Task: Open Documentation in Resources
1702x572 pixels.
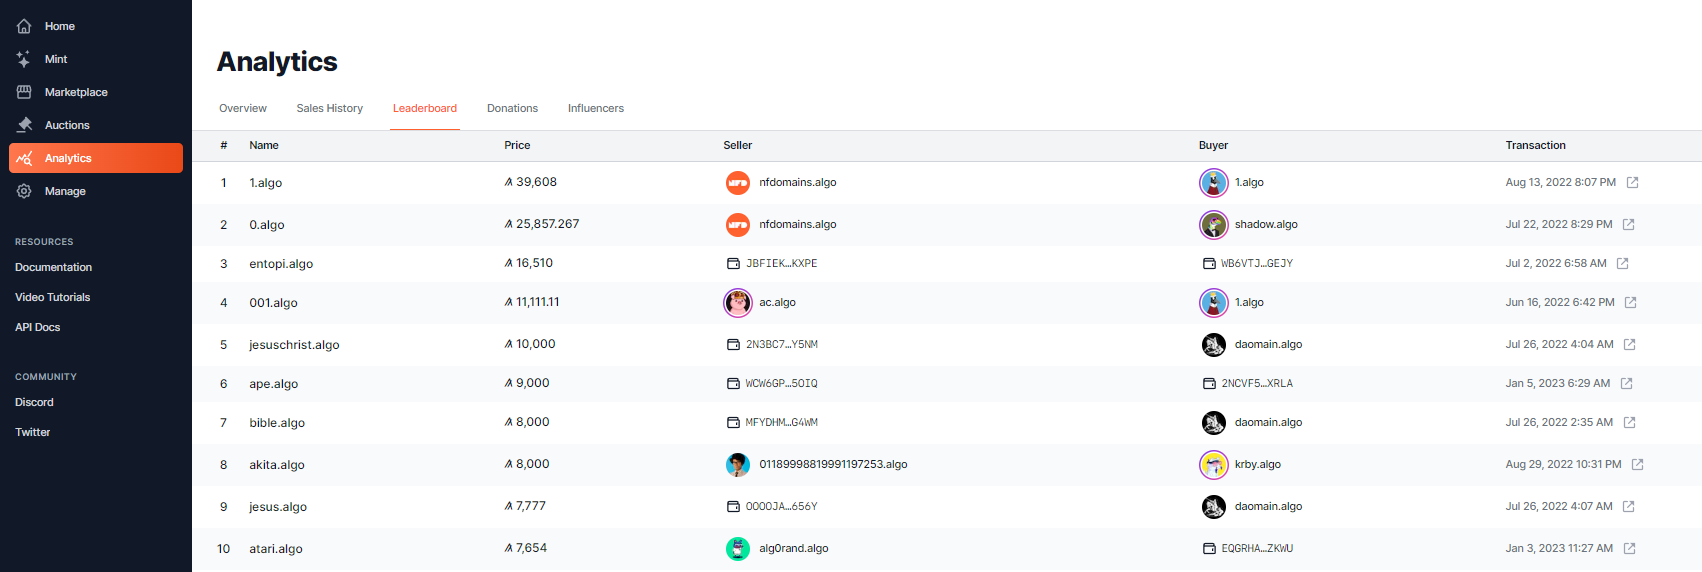Action: pos(53,267)
